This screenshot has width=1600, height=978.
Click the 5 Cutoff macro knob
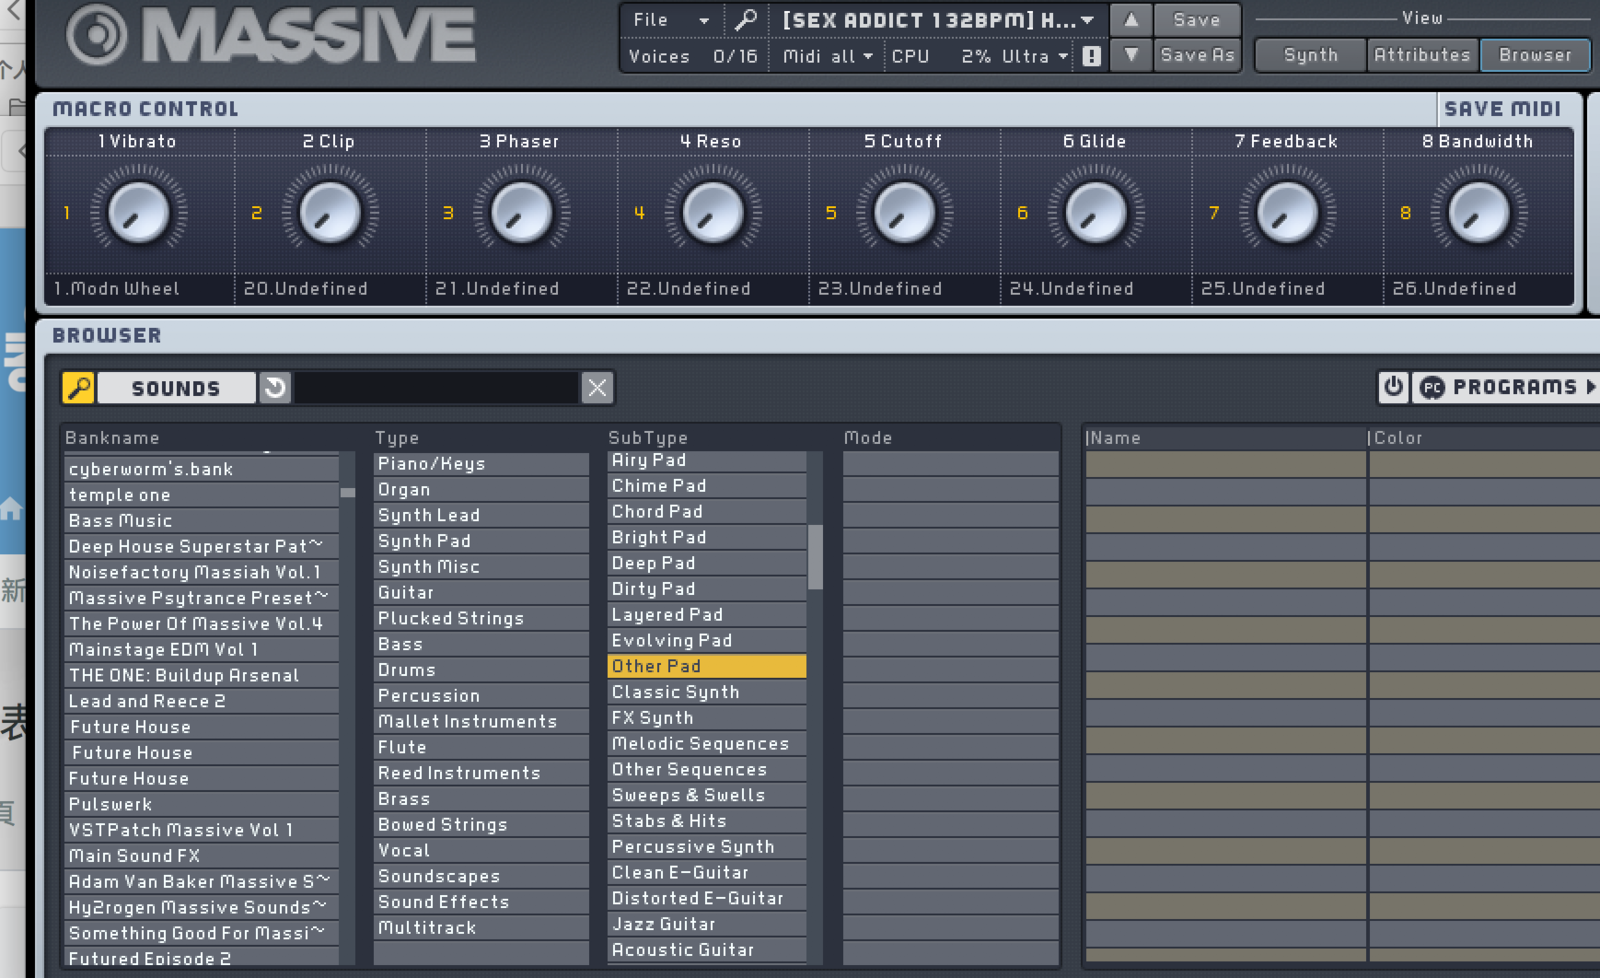click(x=904, y=213)
